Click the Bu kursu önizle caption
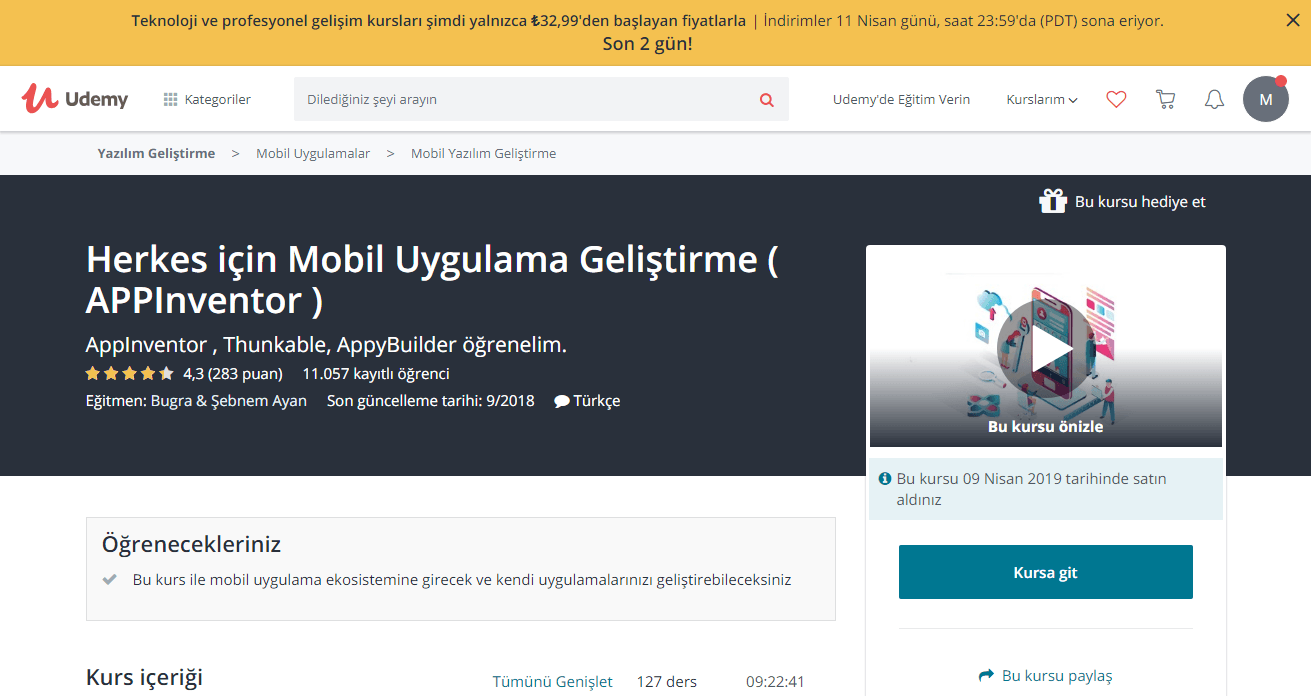Viewport: 1311px width, 696px height. point(1045,426)
